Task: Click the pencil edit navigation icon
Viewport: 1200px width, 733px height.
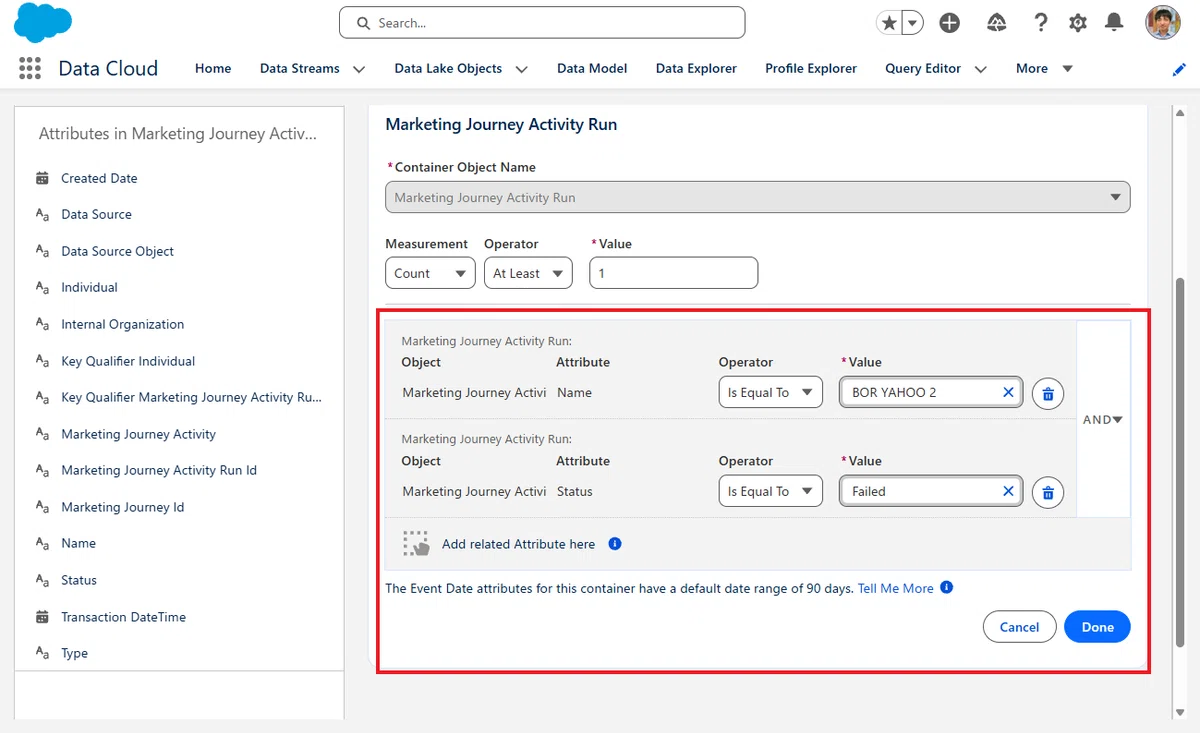Action: [1179, 69]
